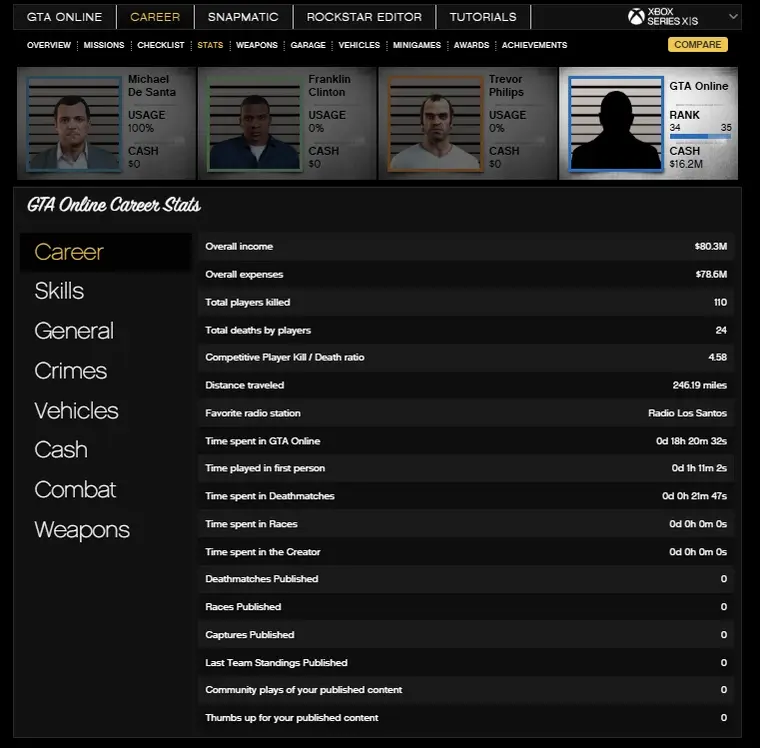Click the 'Time spent in the Creator' label
This screenshot has height=748, width=760.
[x=263, y=552]
